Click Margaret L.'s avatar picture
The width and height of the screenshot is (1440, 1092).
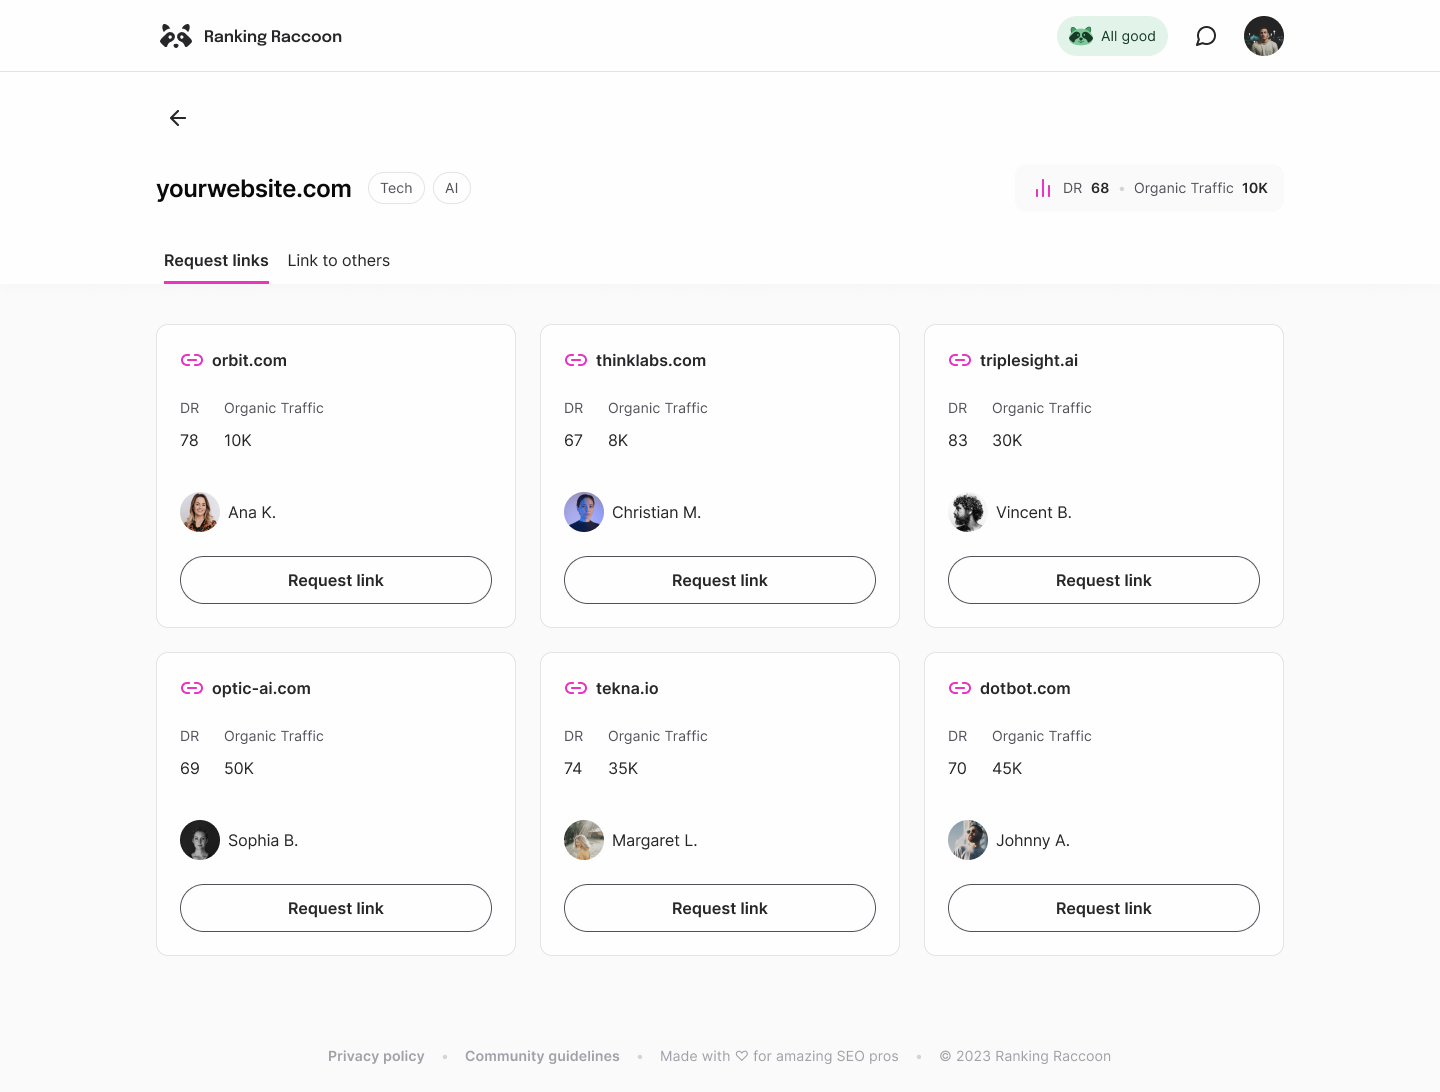(584, 840)
